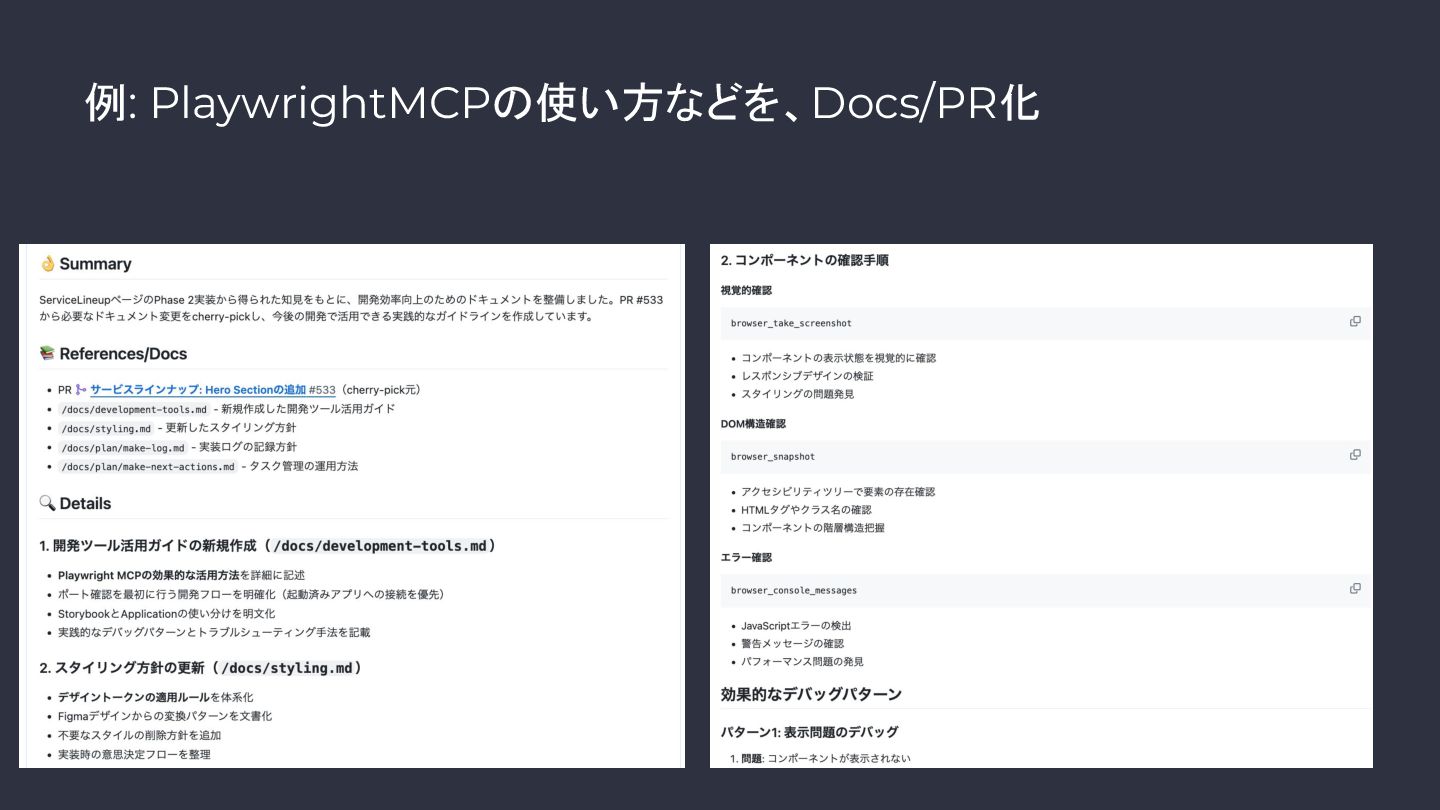This screenshot has height=810, width=1440.
Task: Click the bullet デザイントークンの適用ルールを体系化
Action: click(x=155, y=697)
